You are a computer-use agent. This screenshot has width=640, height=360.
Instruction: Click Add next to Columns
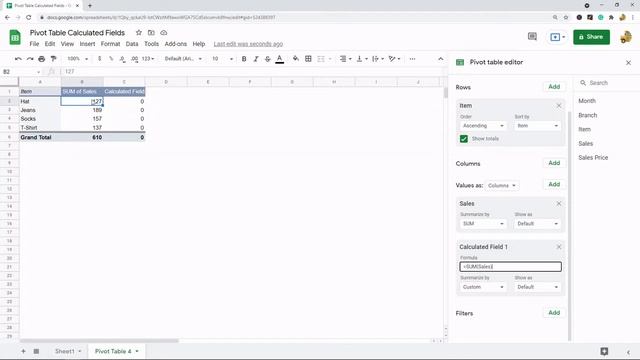point(554,163)
